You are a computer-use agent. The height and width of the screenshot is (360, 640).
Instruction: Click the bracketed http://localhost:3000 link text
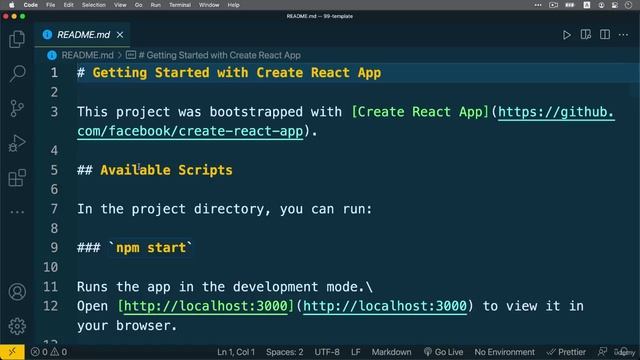click(206, 306)
